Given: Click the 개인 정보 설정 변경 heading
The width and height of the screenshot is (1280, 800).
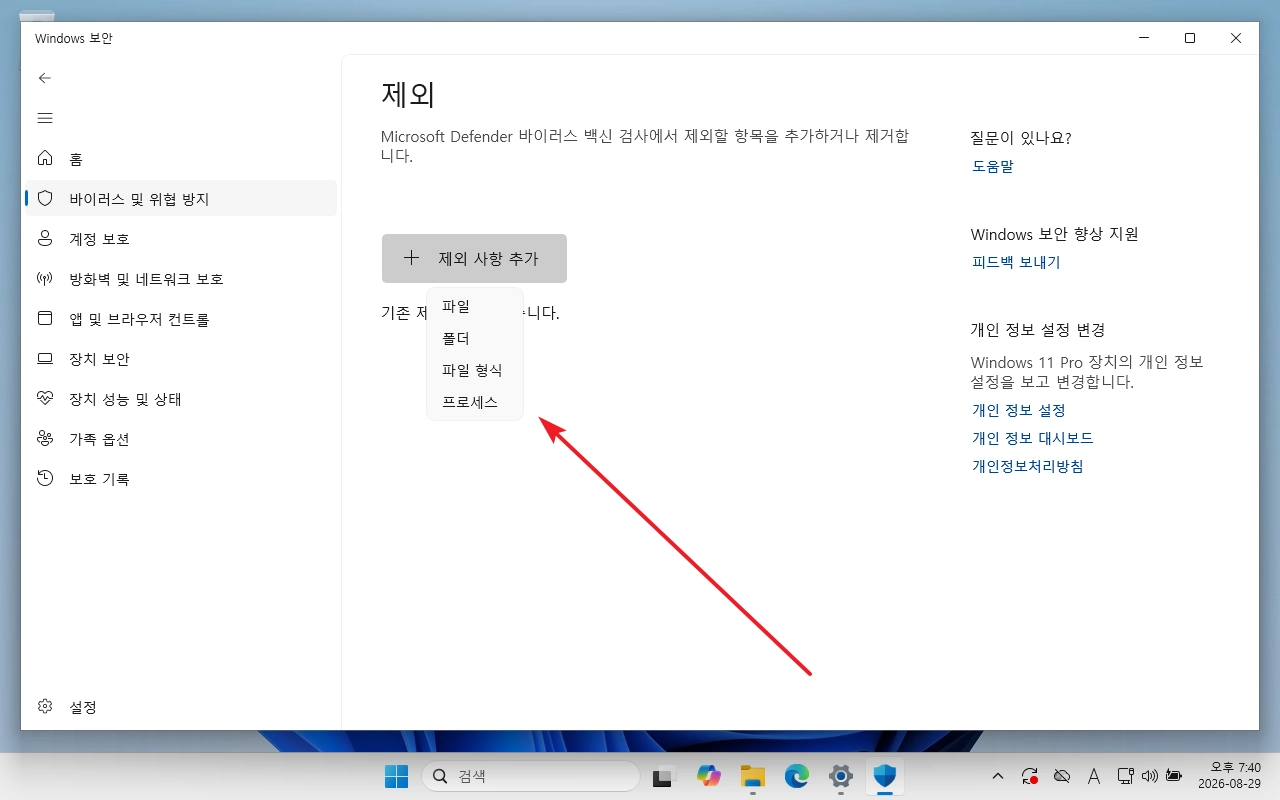Looking at the screenshot, I should tap(1038, 330).
